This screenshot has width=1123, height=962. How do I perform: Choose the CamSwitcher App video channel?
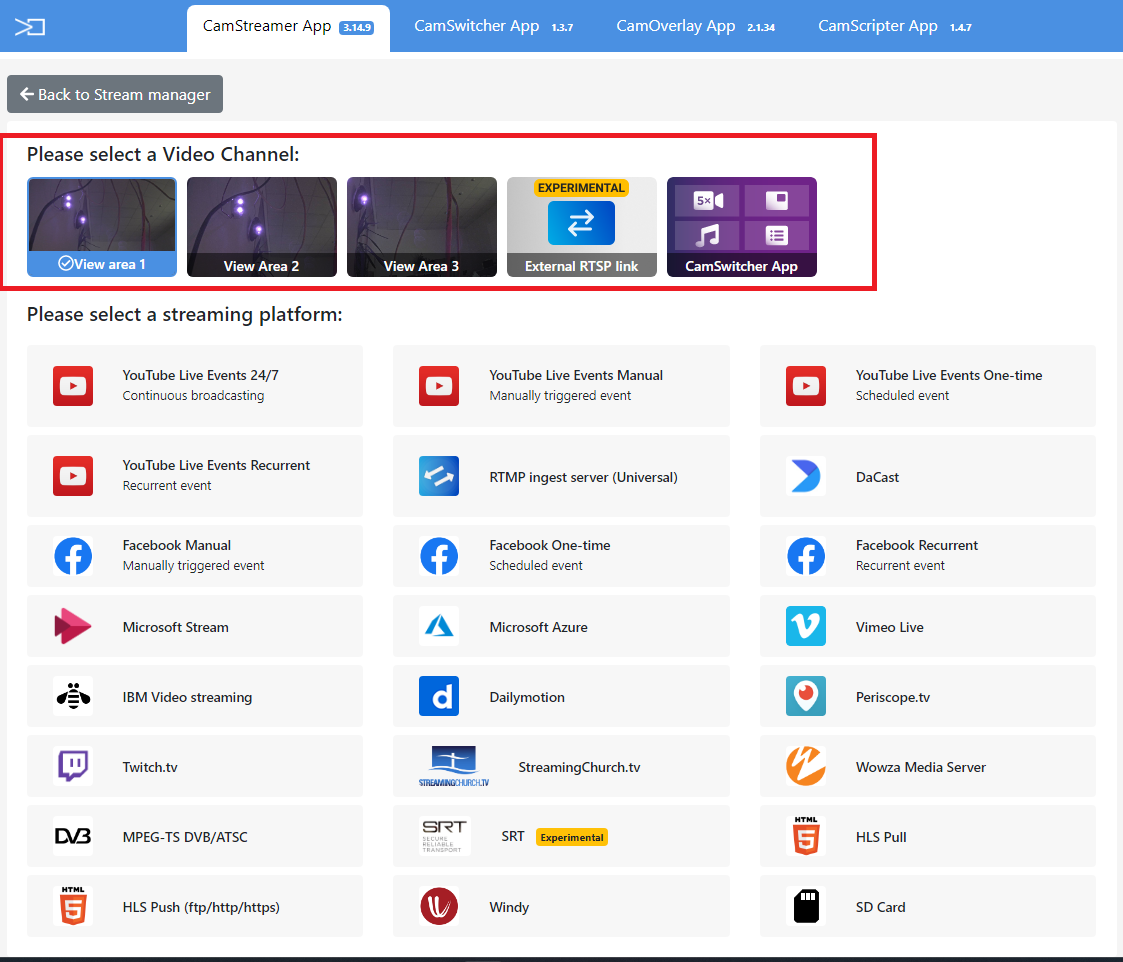(741, 226)
